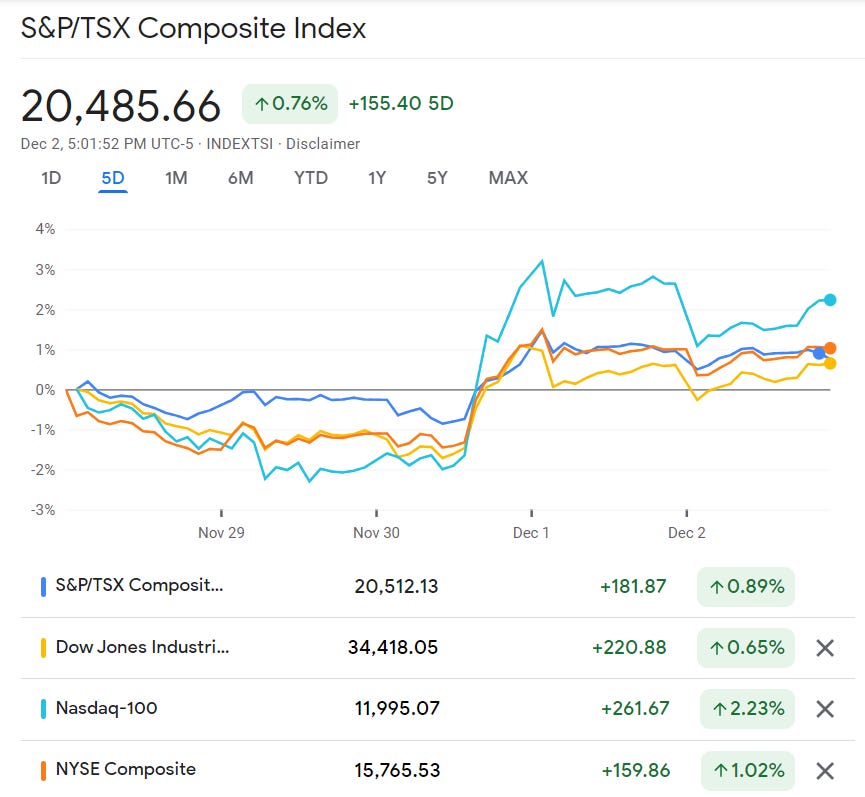
Task: Click the Dec 2, 5:01:52 PM timestamp
Action: tap(107, 144)
